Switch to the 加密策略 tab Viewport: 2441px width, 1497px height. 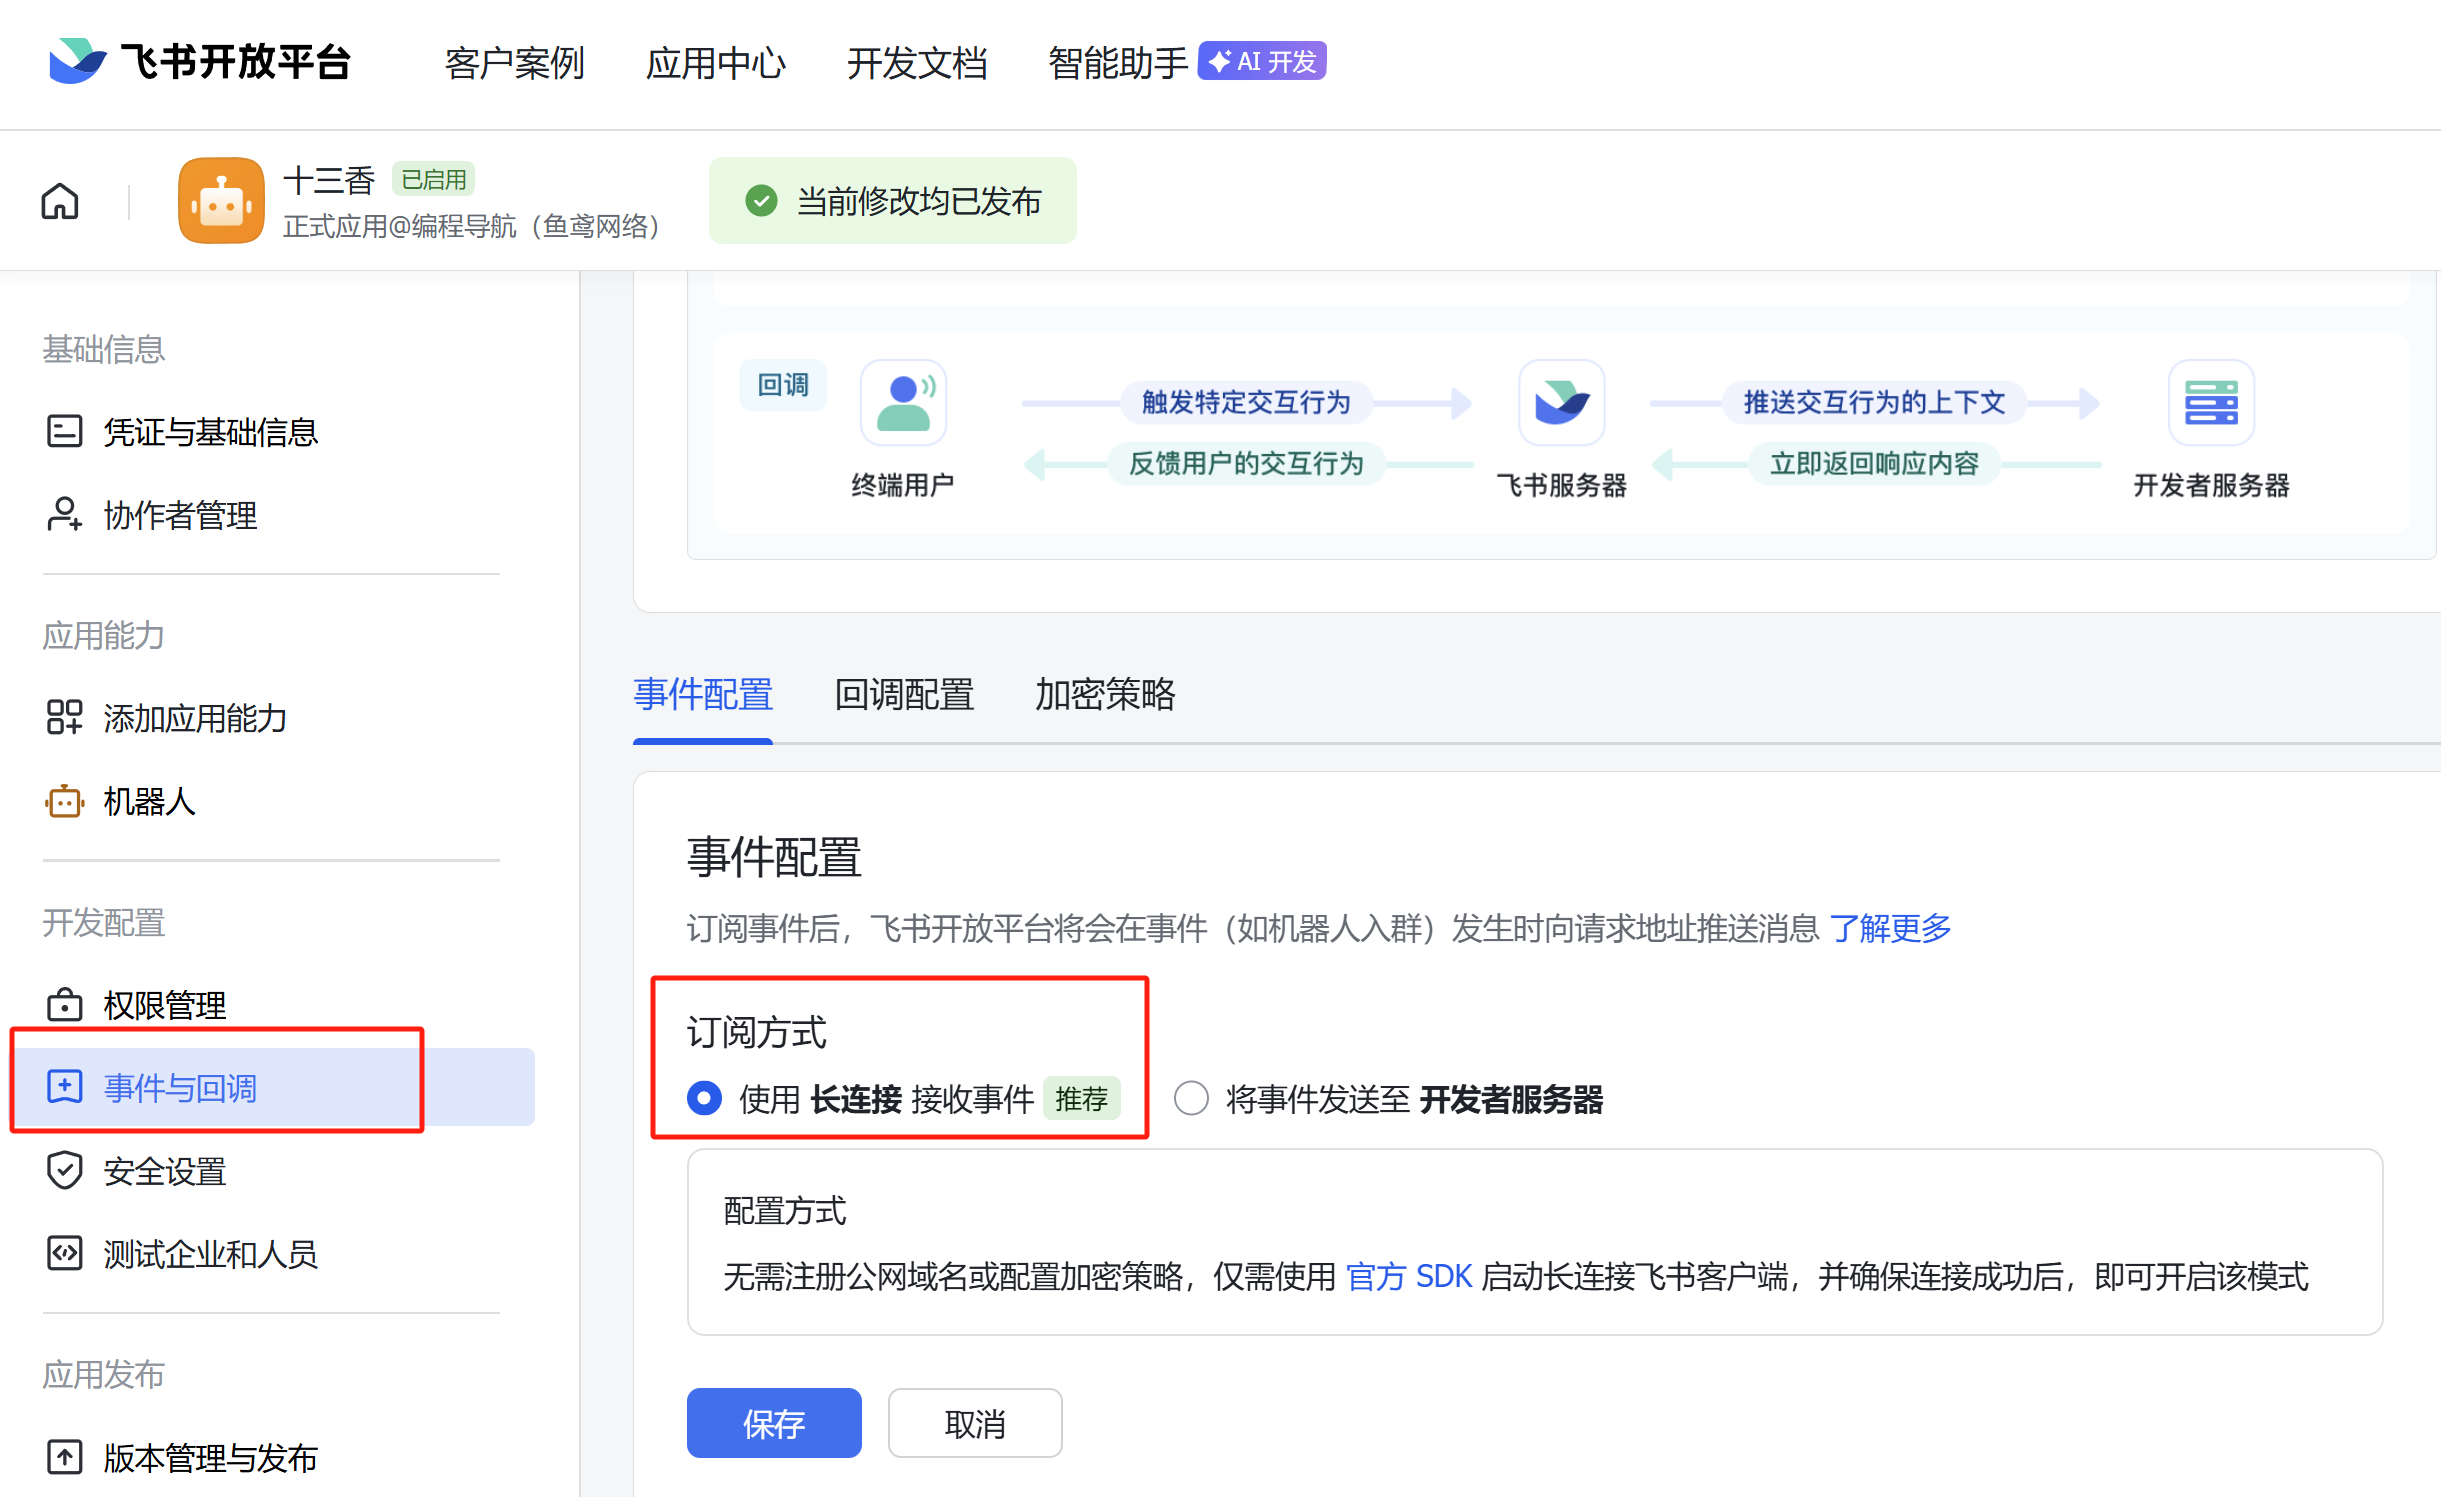(1105, 694)
